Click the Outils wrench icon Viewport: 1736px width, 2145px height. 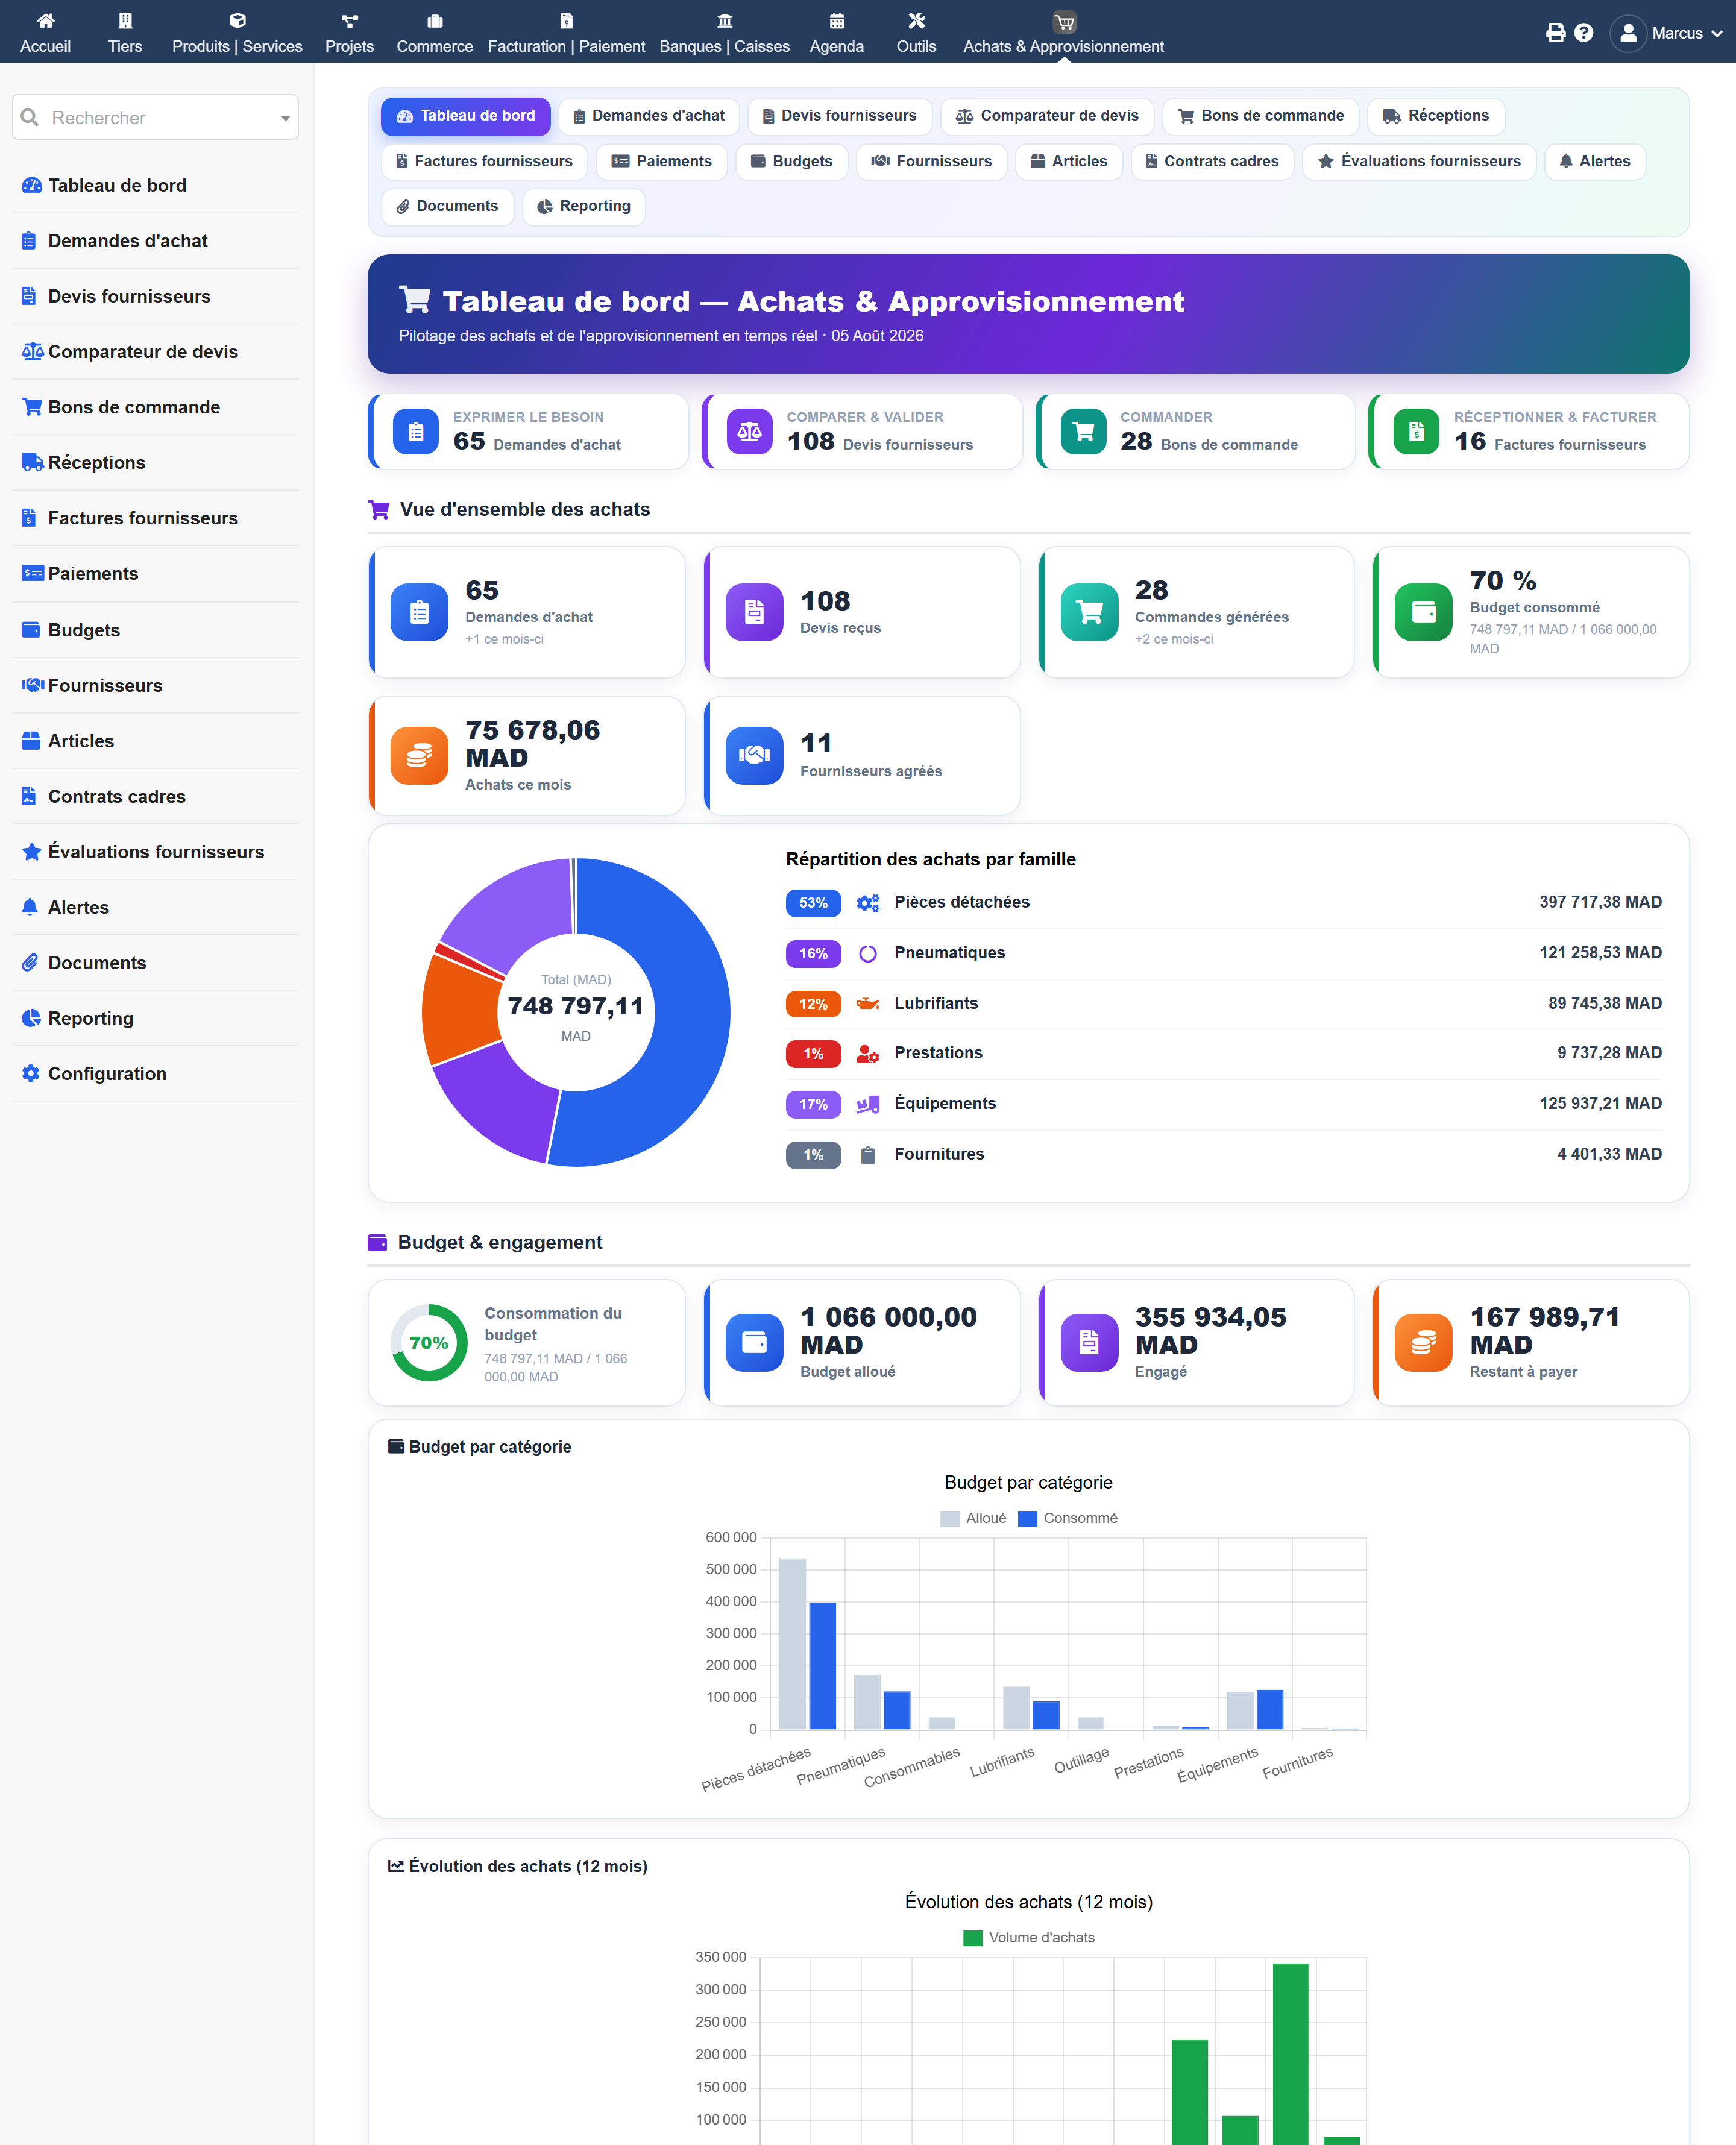916,20
